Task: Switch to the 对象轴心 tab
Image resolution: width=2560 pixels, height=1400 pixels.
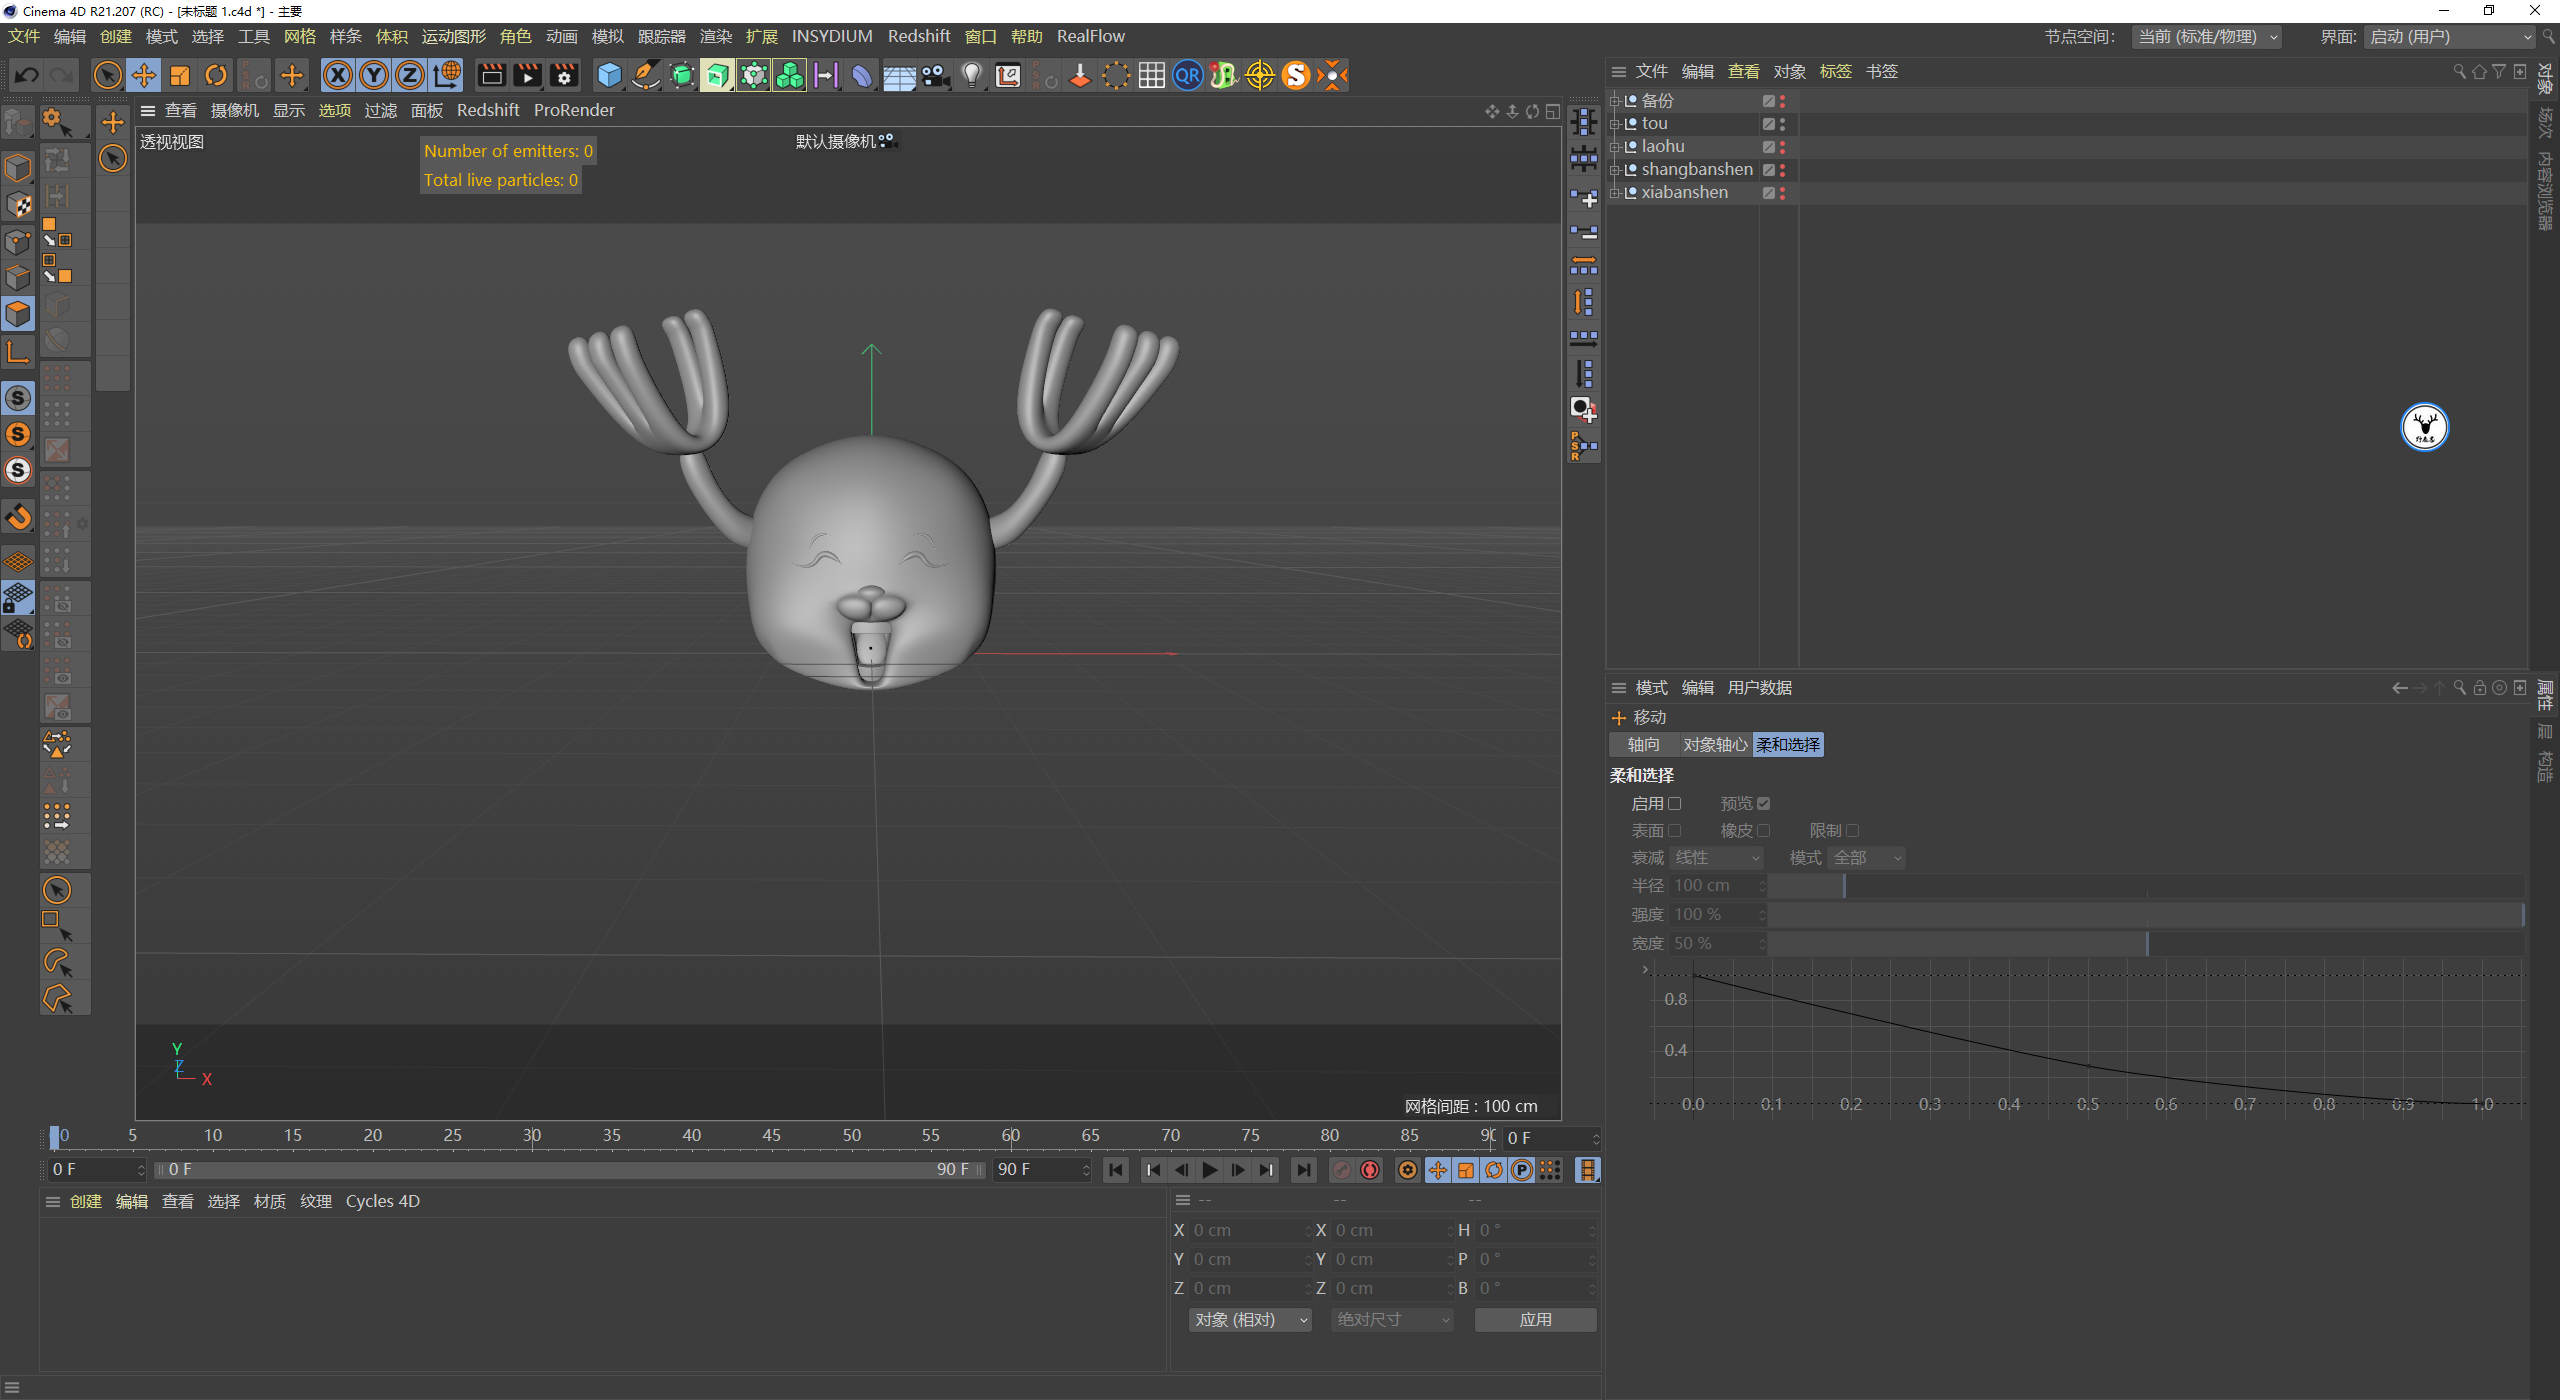Action: pos(1714,745)
